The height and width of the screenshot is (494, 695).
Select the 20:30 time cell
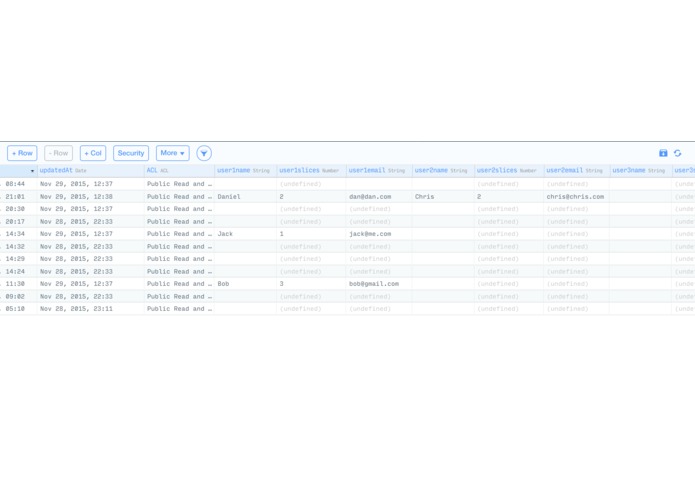pyautogui.click(x=19, y=209)
